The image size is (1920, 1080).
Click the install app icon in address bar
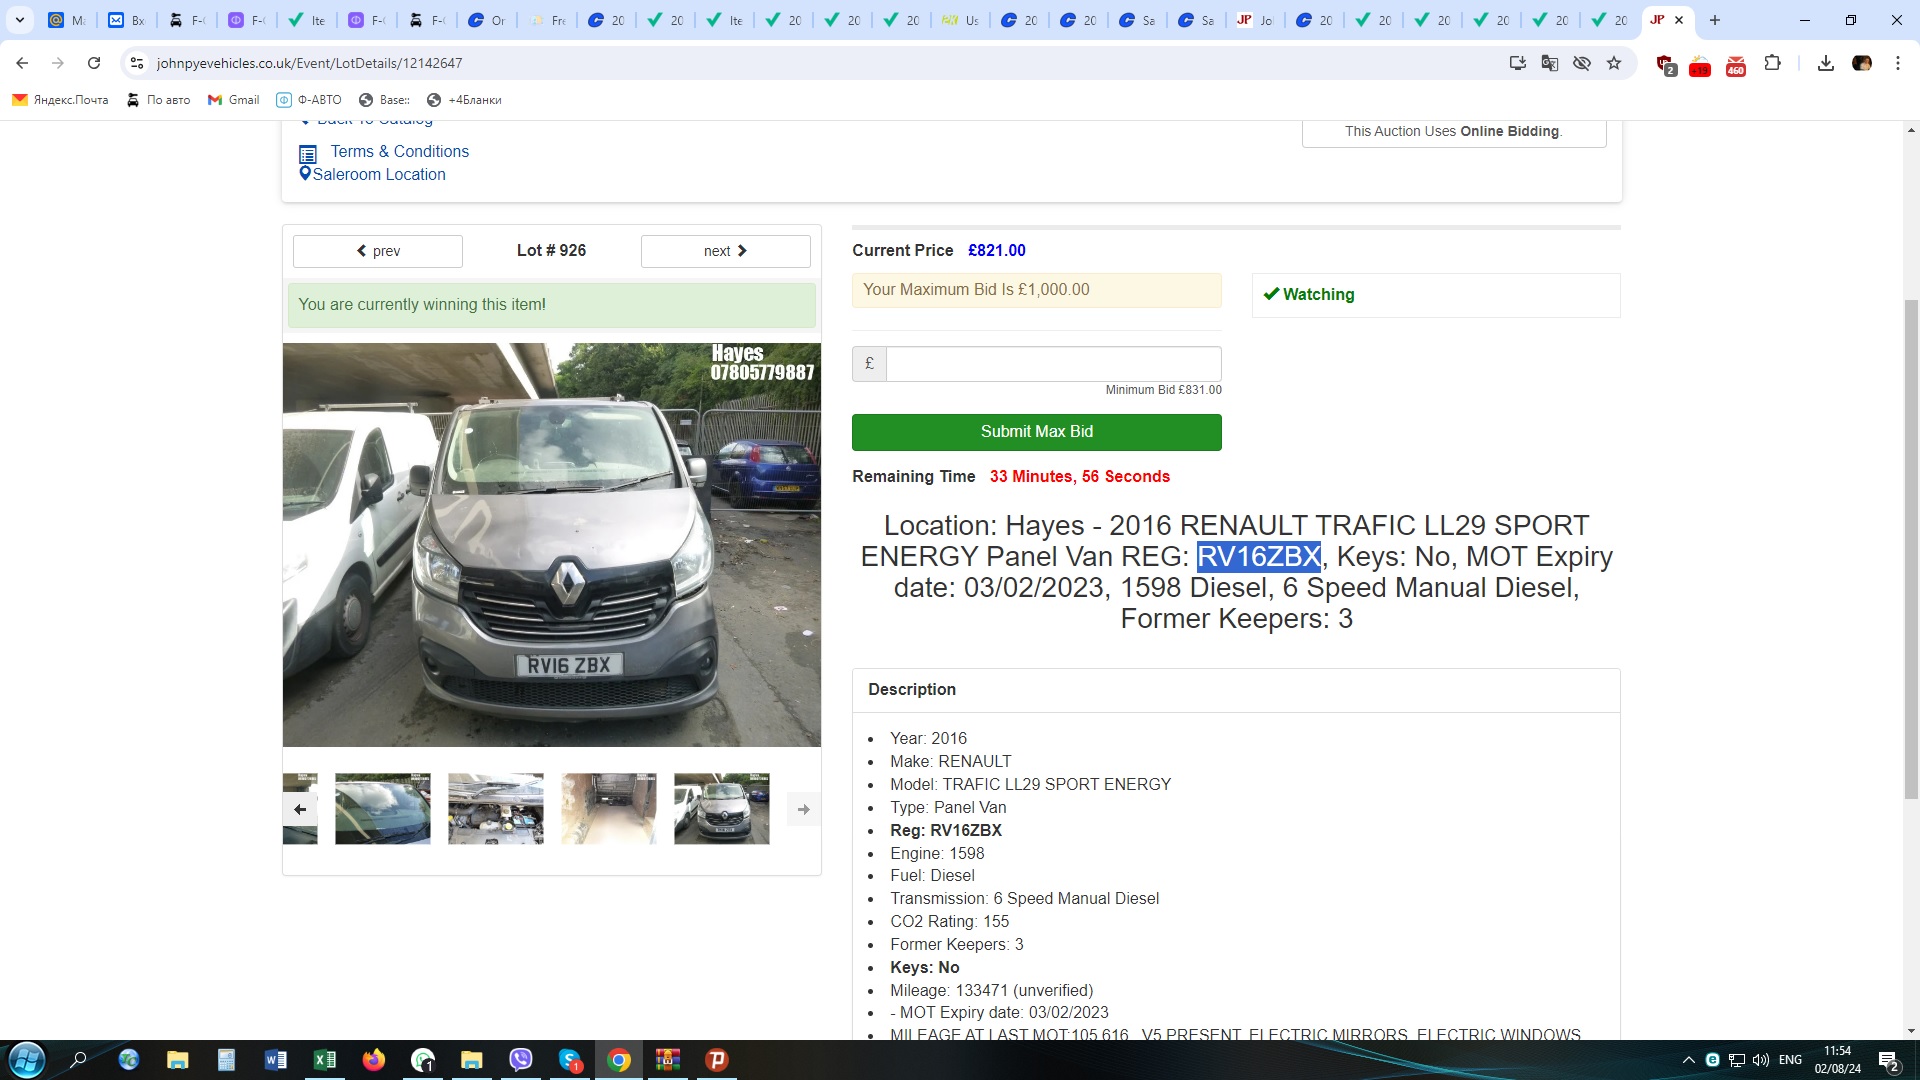click(x=1518, y=63)
